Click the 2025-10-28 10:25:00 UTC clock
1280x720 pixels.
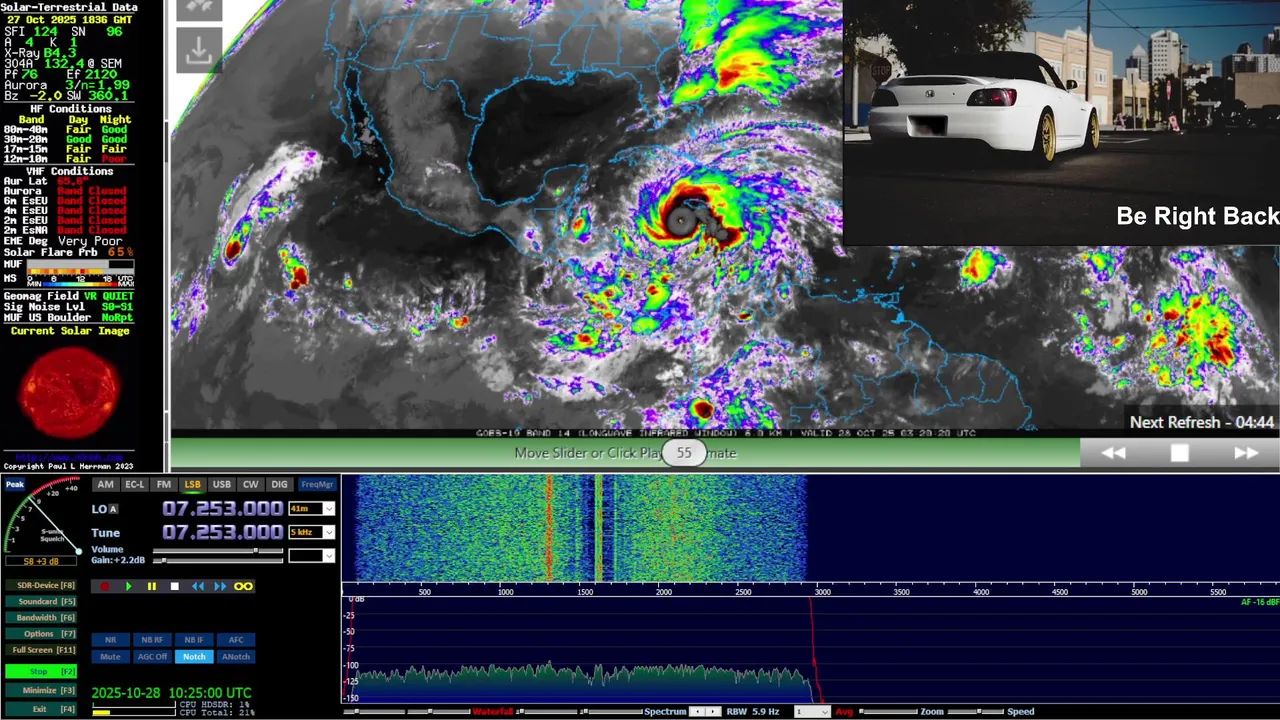(172, 693)
